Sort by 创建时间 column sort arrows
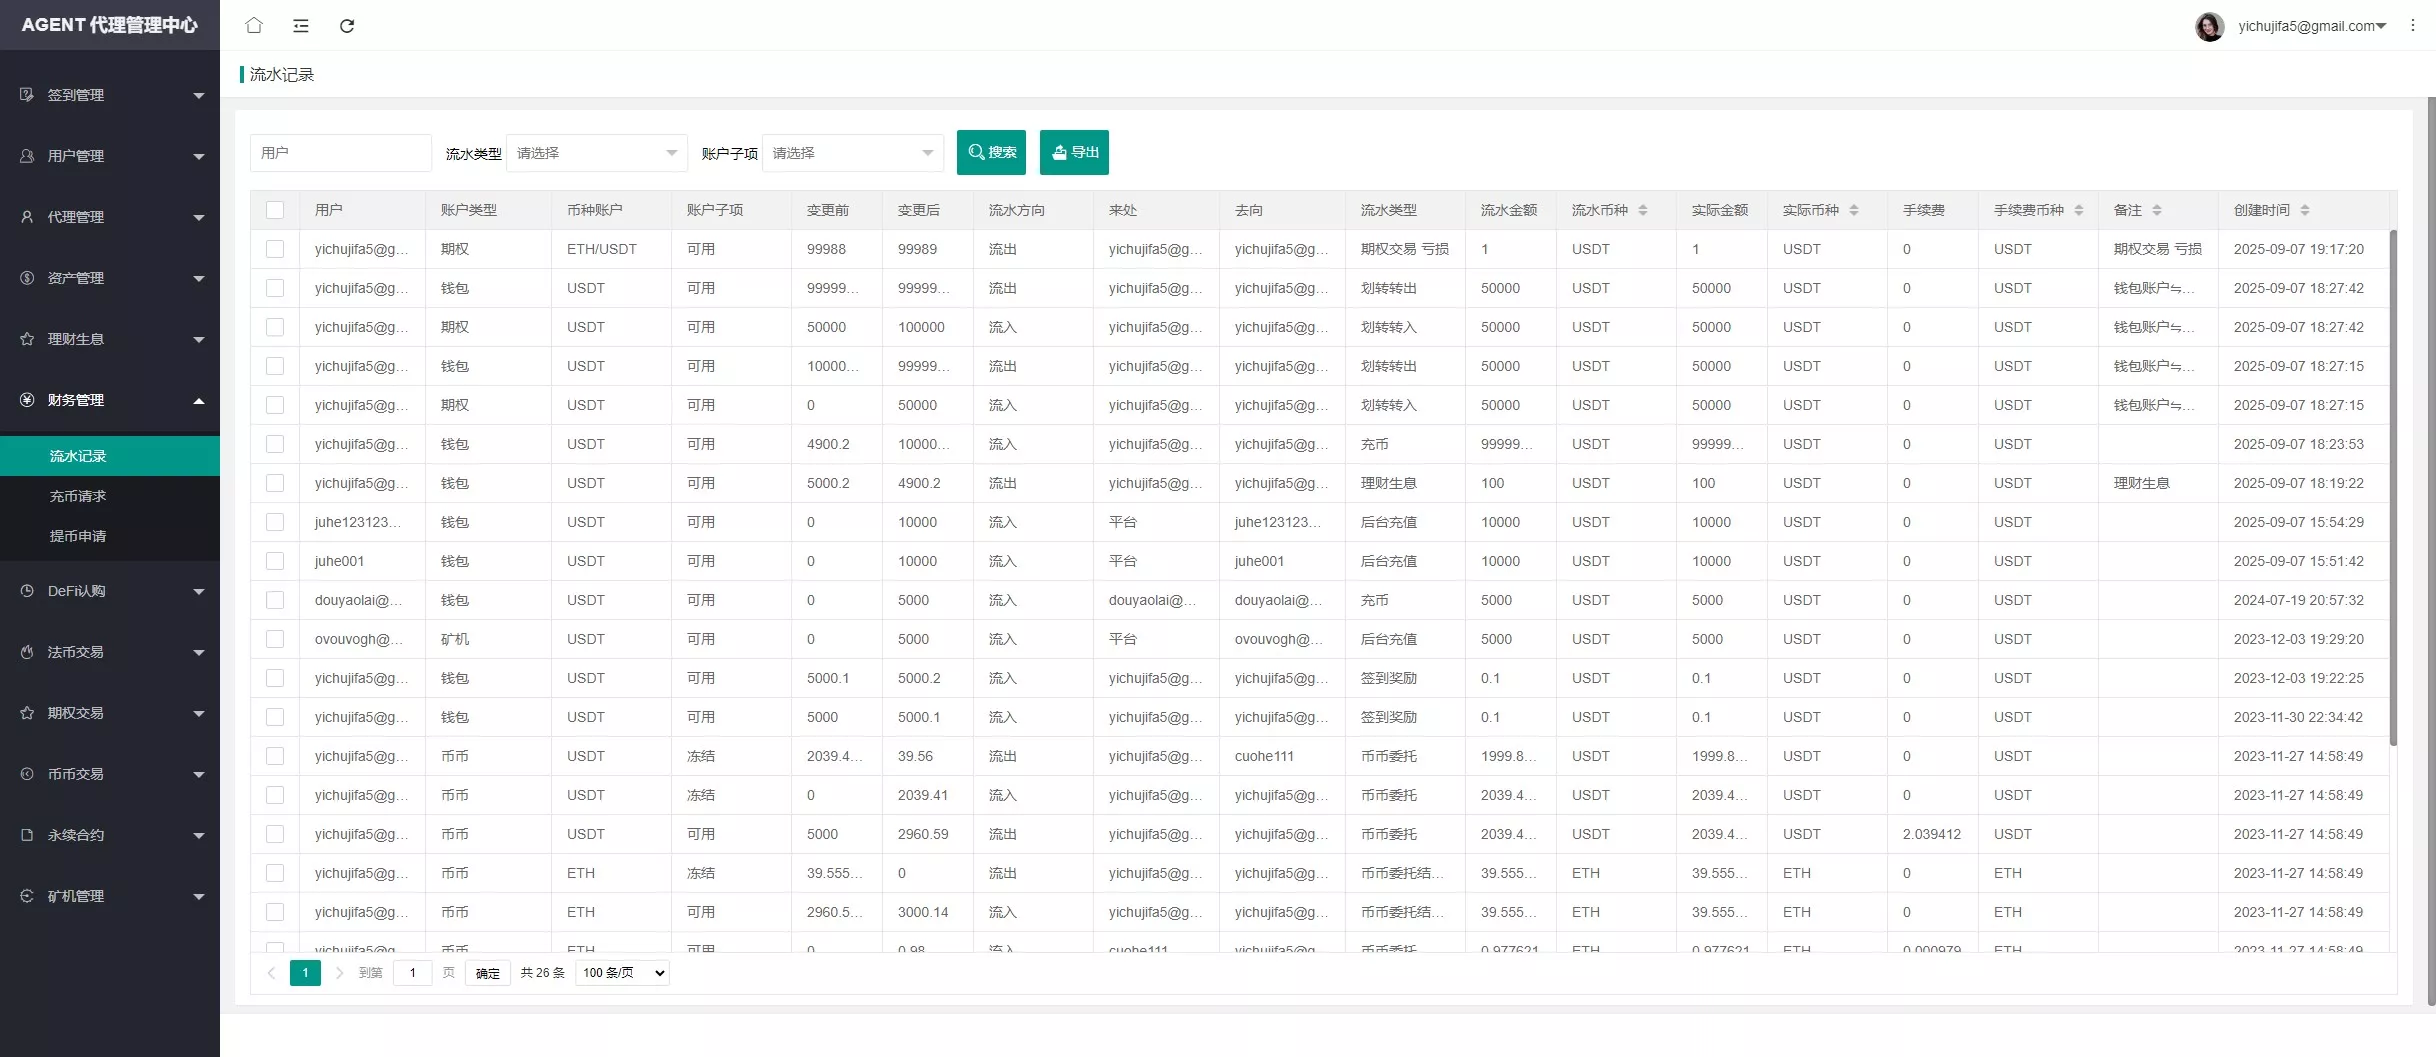Viewport: 2436px width, 1057px height. click(2305, 210)
